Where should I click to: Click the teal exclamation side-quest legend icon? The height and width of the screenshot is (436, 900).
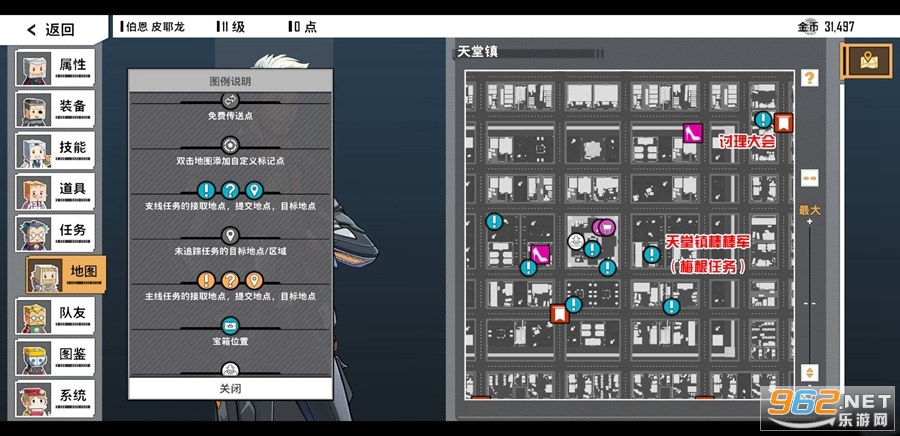[207, 190]
